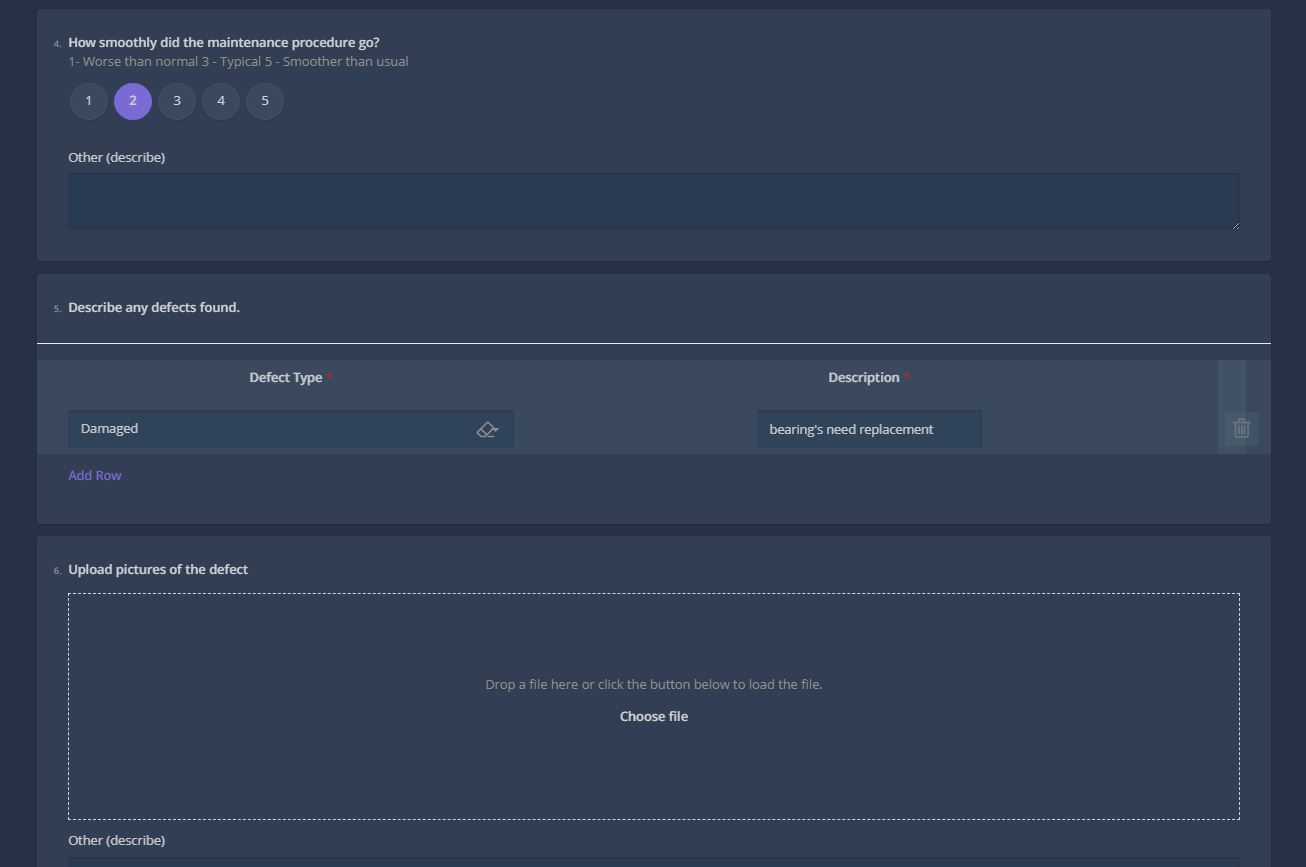1306x867 pixels.
Task: Clear the Damaged defect type selection
Action: pos(487,428)
